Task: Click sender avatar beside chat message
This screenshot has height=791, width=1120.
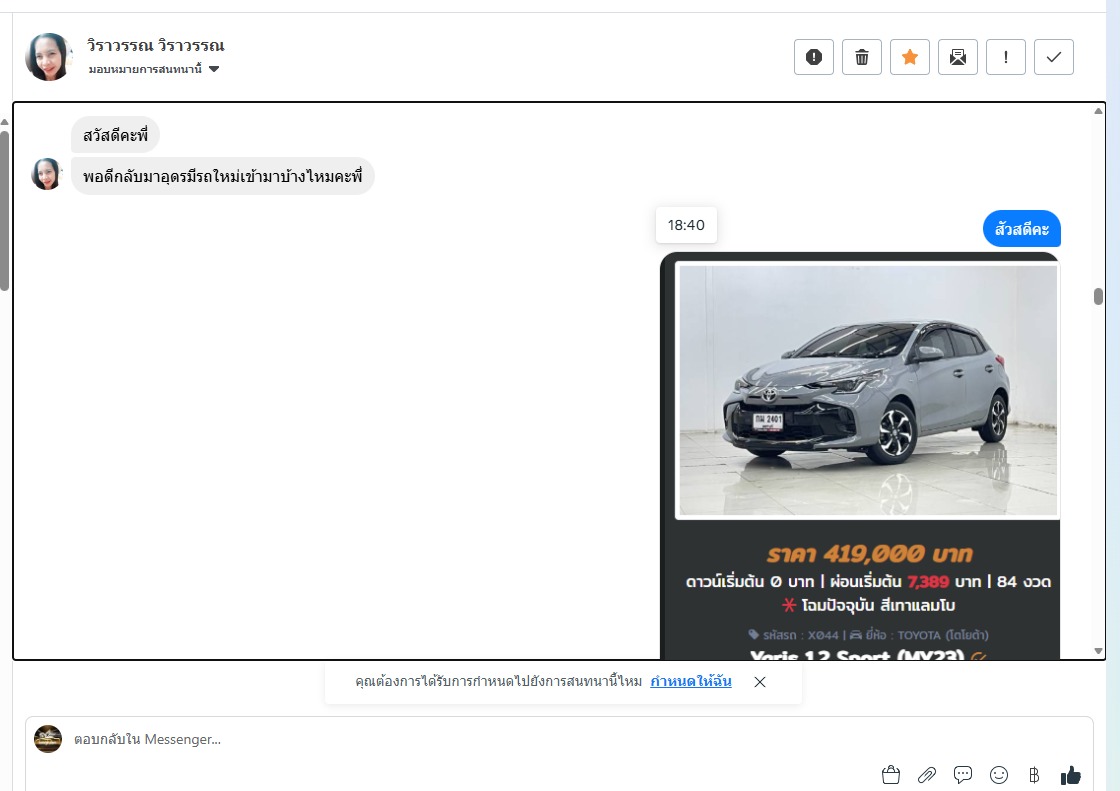Action: point(46,174)
